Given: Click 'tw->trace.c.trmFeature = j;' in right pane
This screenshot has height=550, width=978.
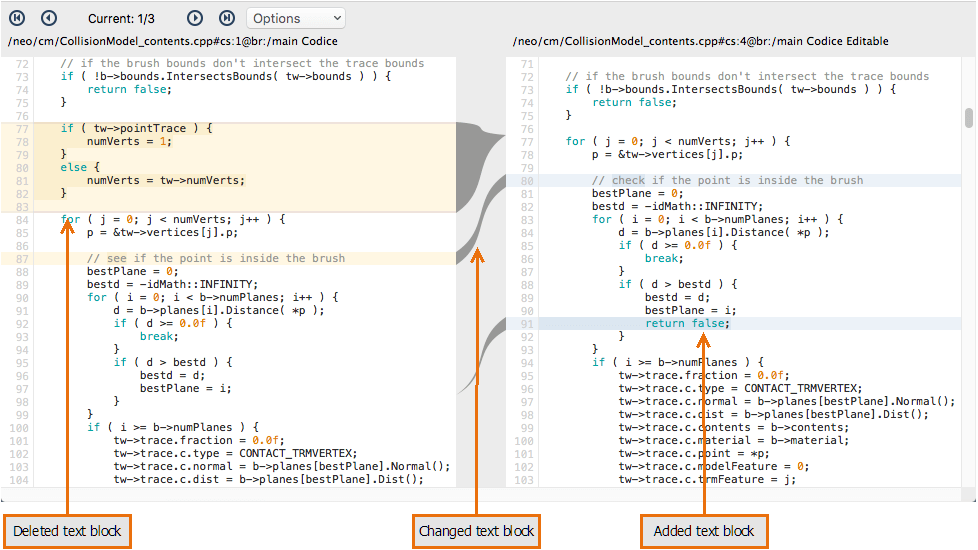Looking at the screenshot, I should (707, 479).
